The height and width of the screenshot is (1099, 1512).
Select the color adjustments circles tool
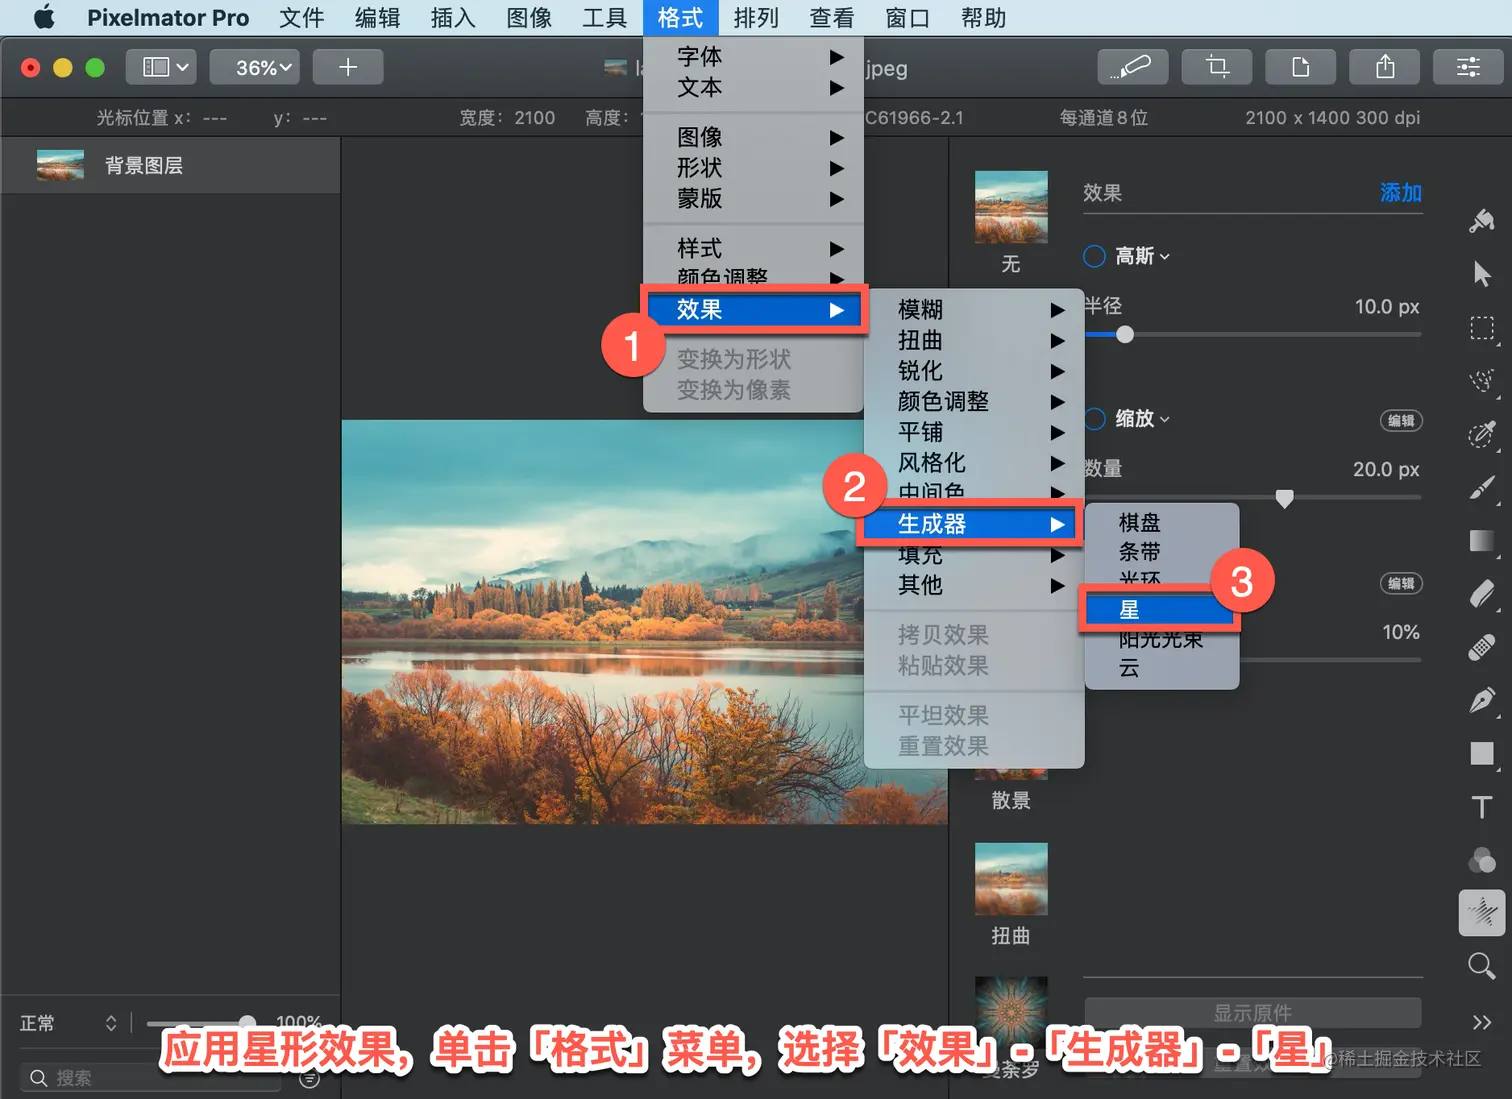click(1482, 860)
